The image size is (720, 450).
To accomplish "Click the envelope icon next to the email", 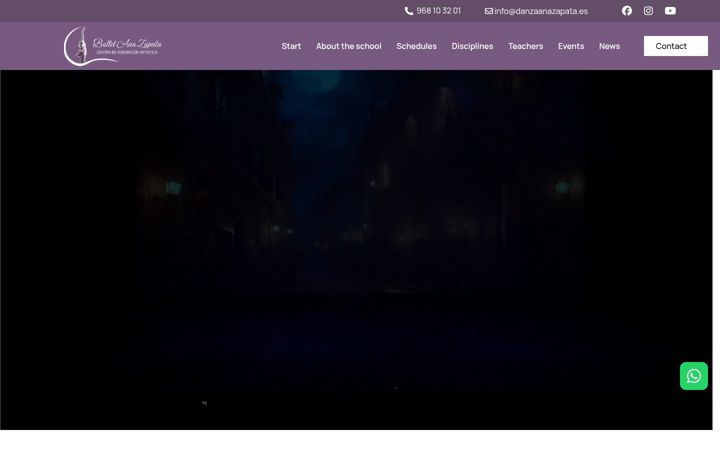I will pyautogui.click(x=489, y=11).
